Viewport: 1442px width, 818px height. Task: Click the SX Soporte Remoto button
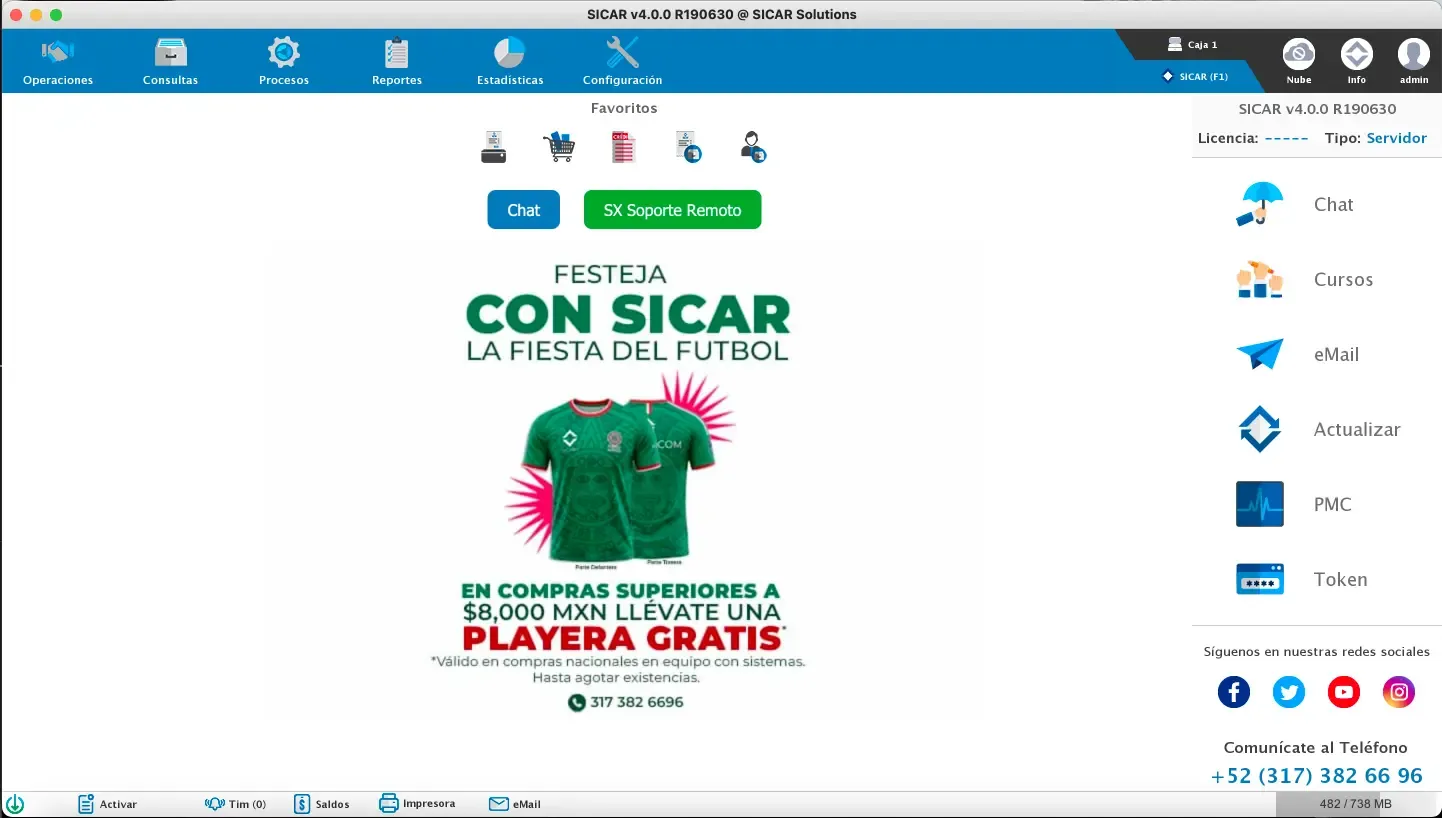[x=673, y=210]
